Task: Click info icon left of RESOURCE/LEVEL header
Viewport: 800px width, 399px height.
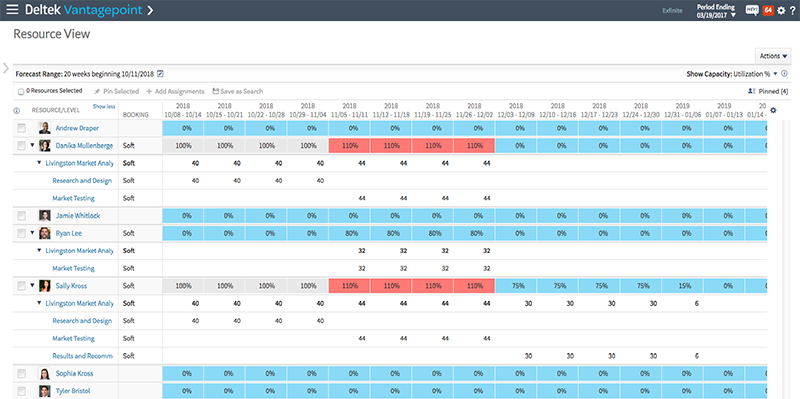Action: pos(16,111)
